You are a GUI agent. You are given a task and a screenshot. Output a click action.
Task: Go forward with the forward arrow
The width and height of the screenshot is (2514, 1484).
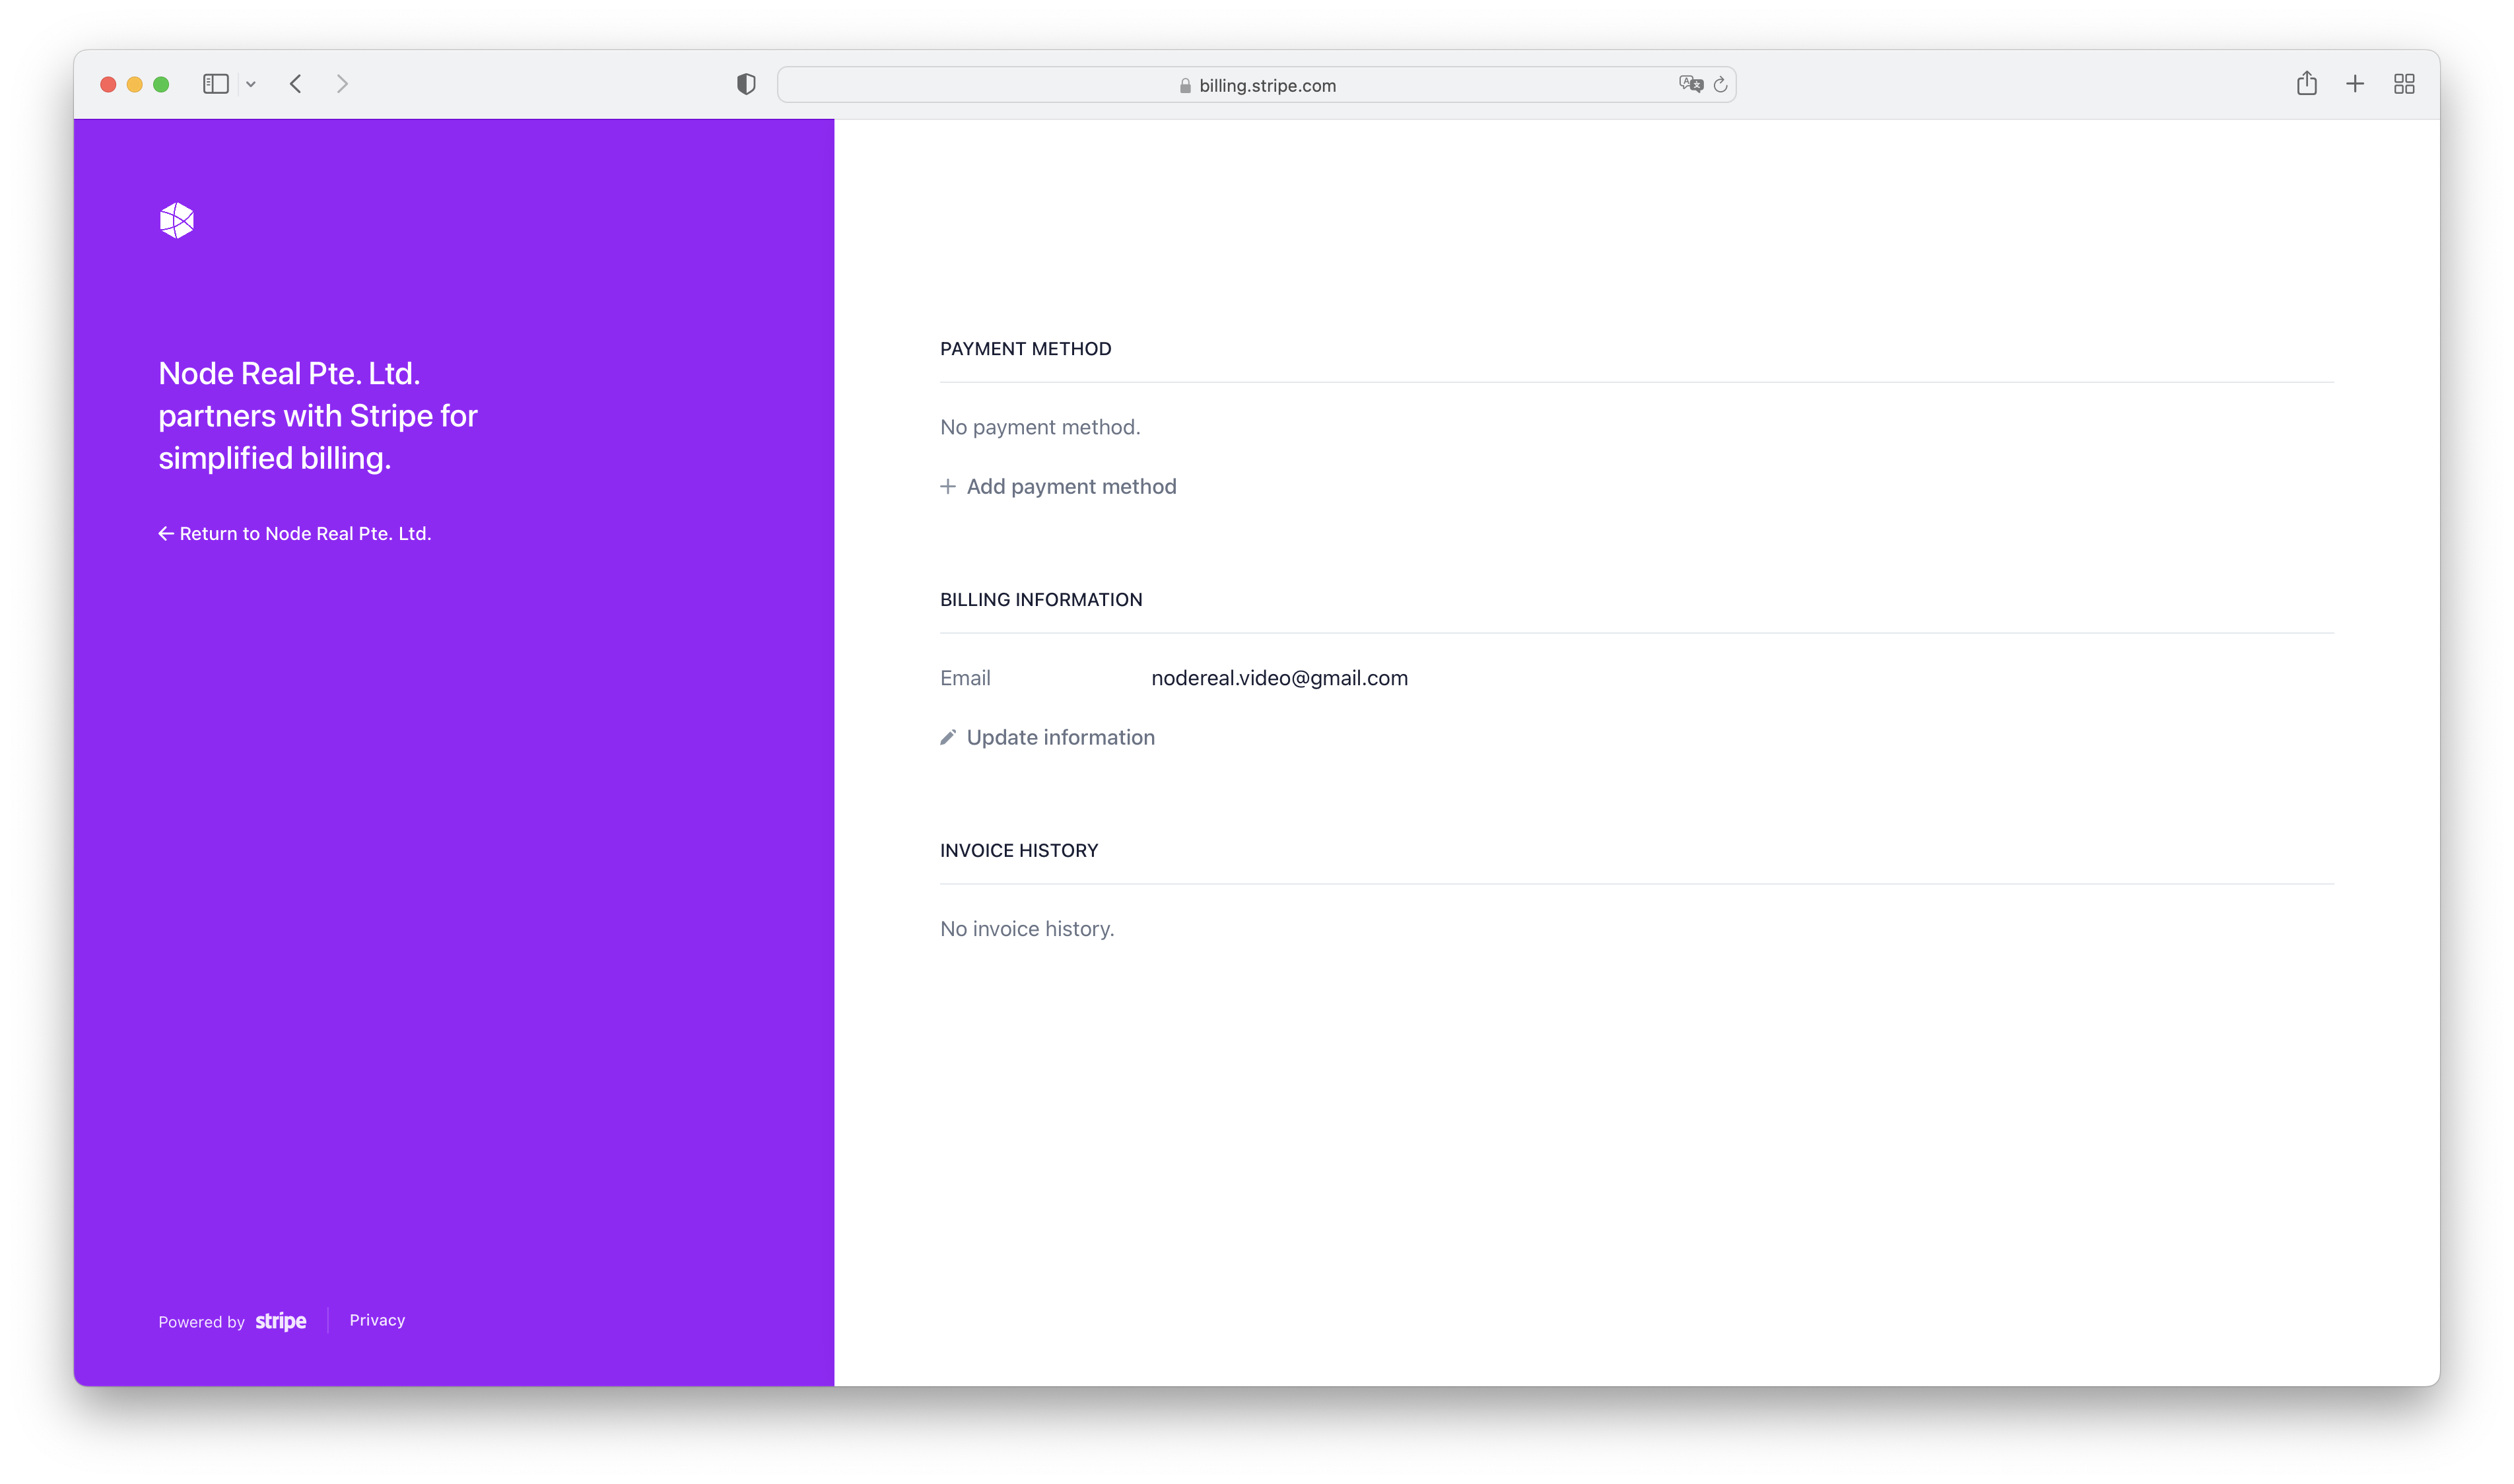pos(342,84)
